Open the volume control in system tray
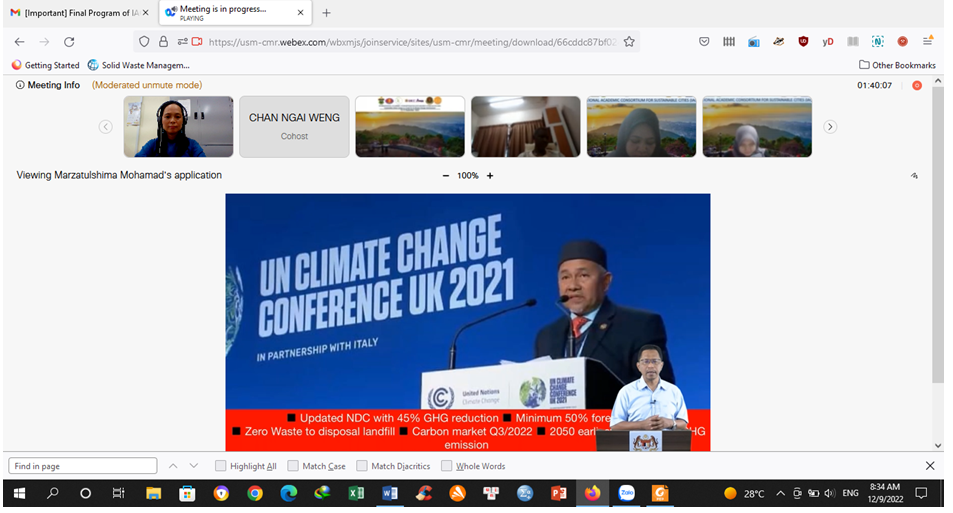 click(x=830, y=494)
